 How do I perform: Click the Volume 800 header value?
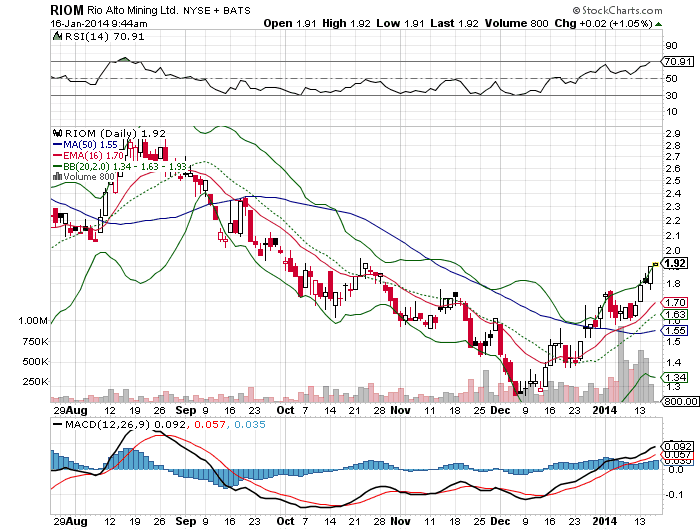517,24
